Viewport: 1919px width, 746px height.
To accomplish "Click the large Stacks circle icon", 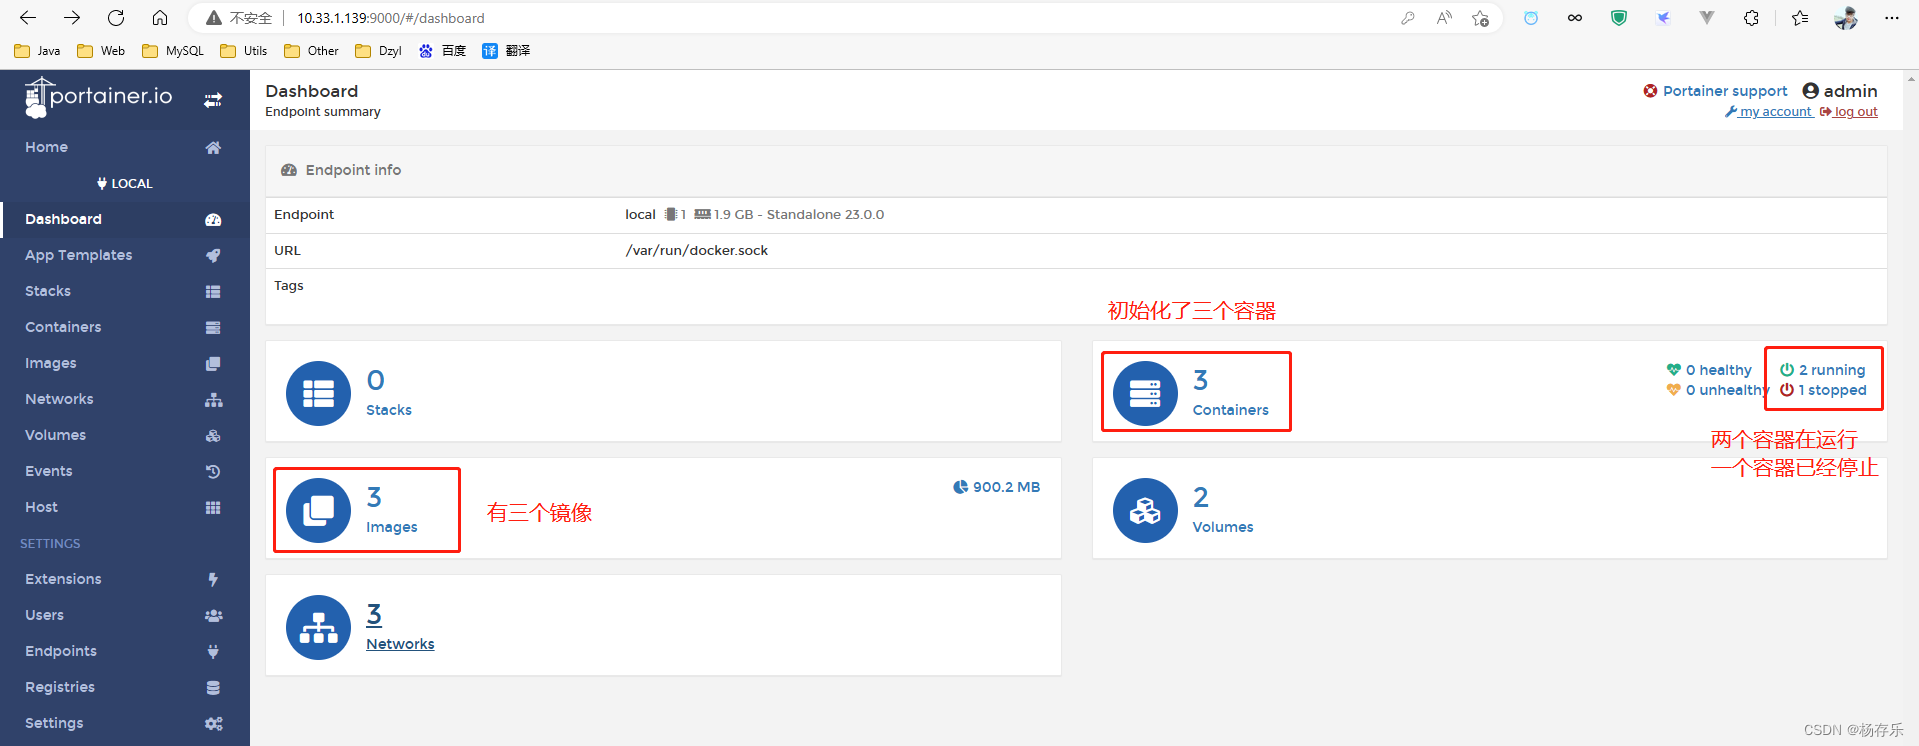I will [318, 393].
